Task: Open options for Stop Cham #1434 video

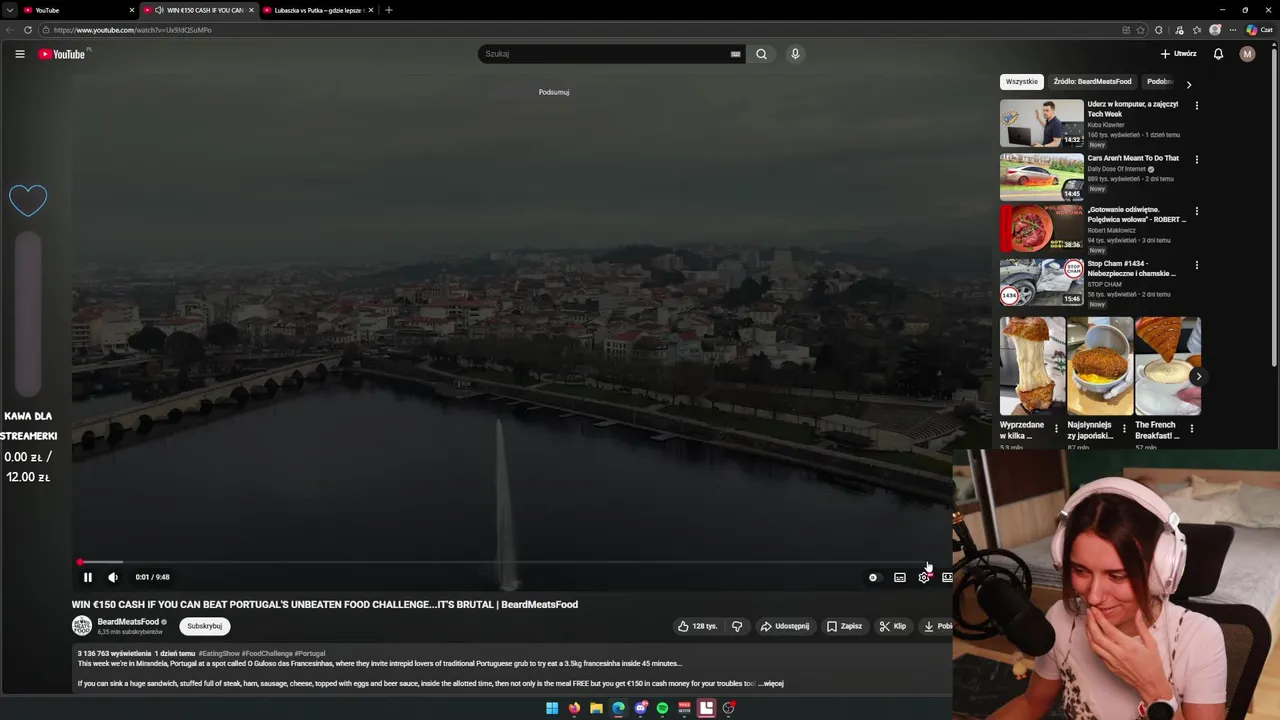Action: click(1196, 265)
